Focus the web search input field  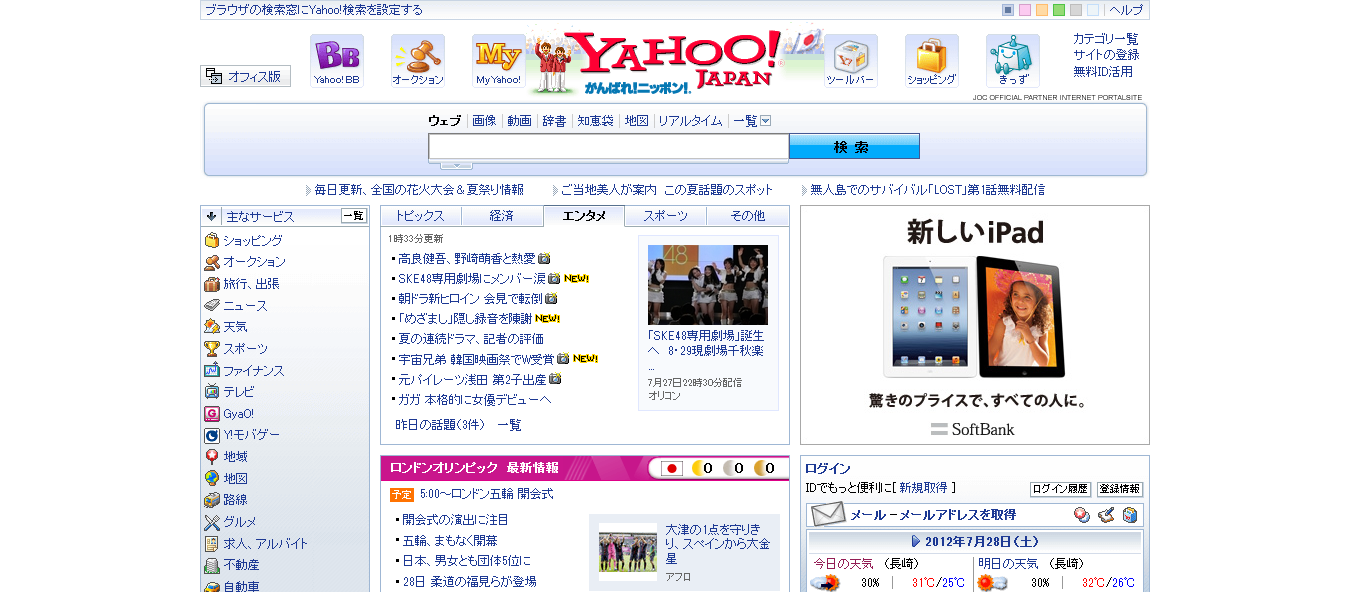click(609, 147)
